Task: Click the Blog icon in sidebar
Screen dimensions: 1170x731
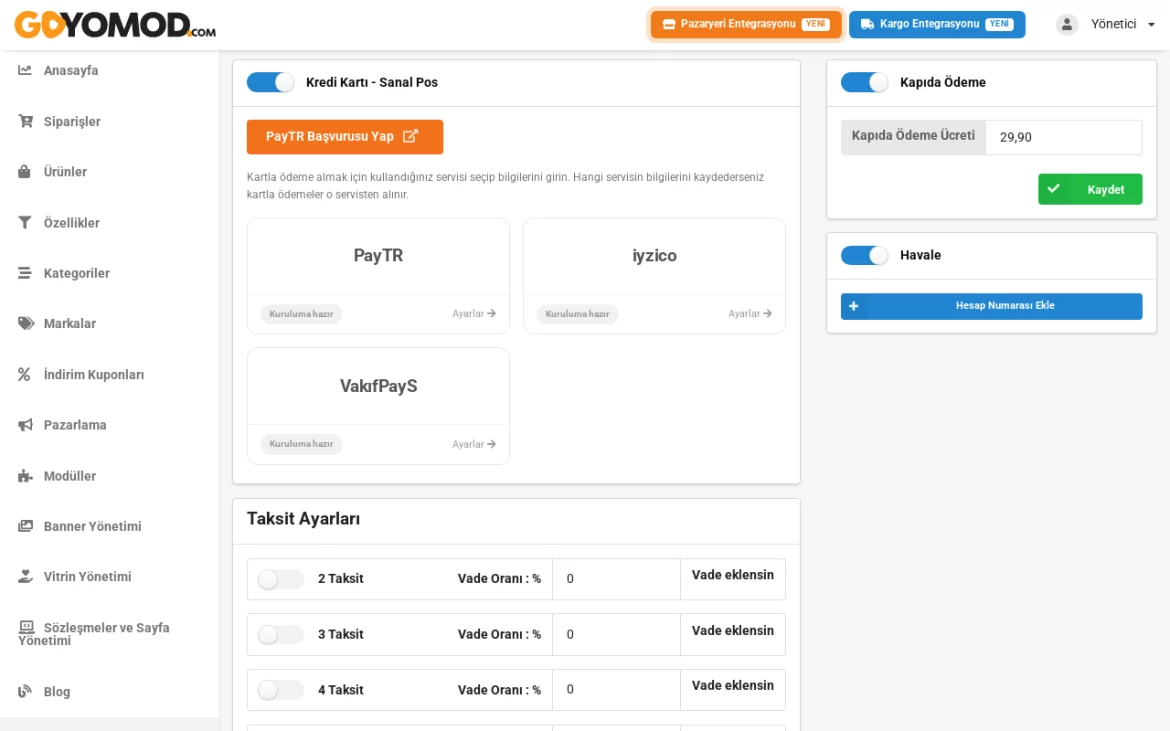Action: [25, 691]
